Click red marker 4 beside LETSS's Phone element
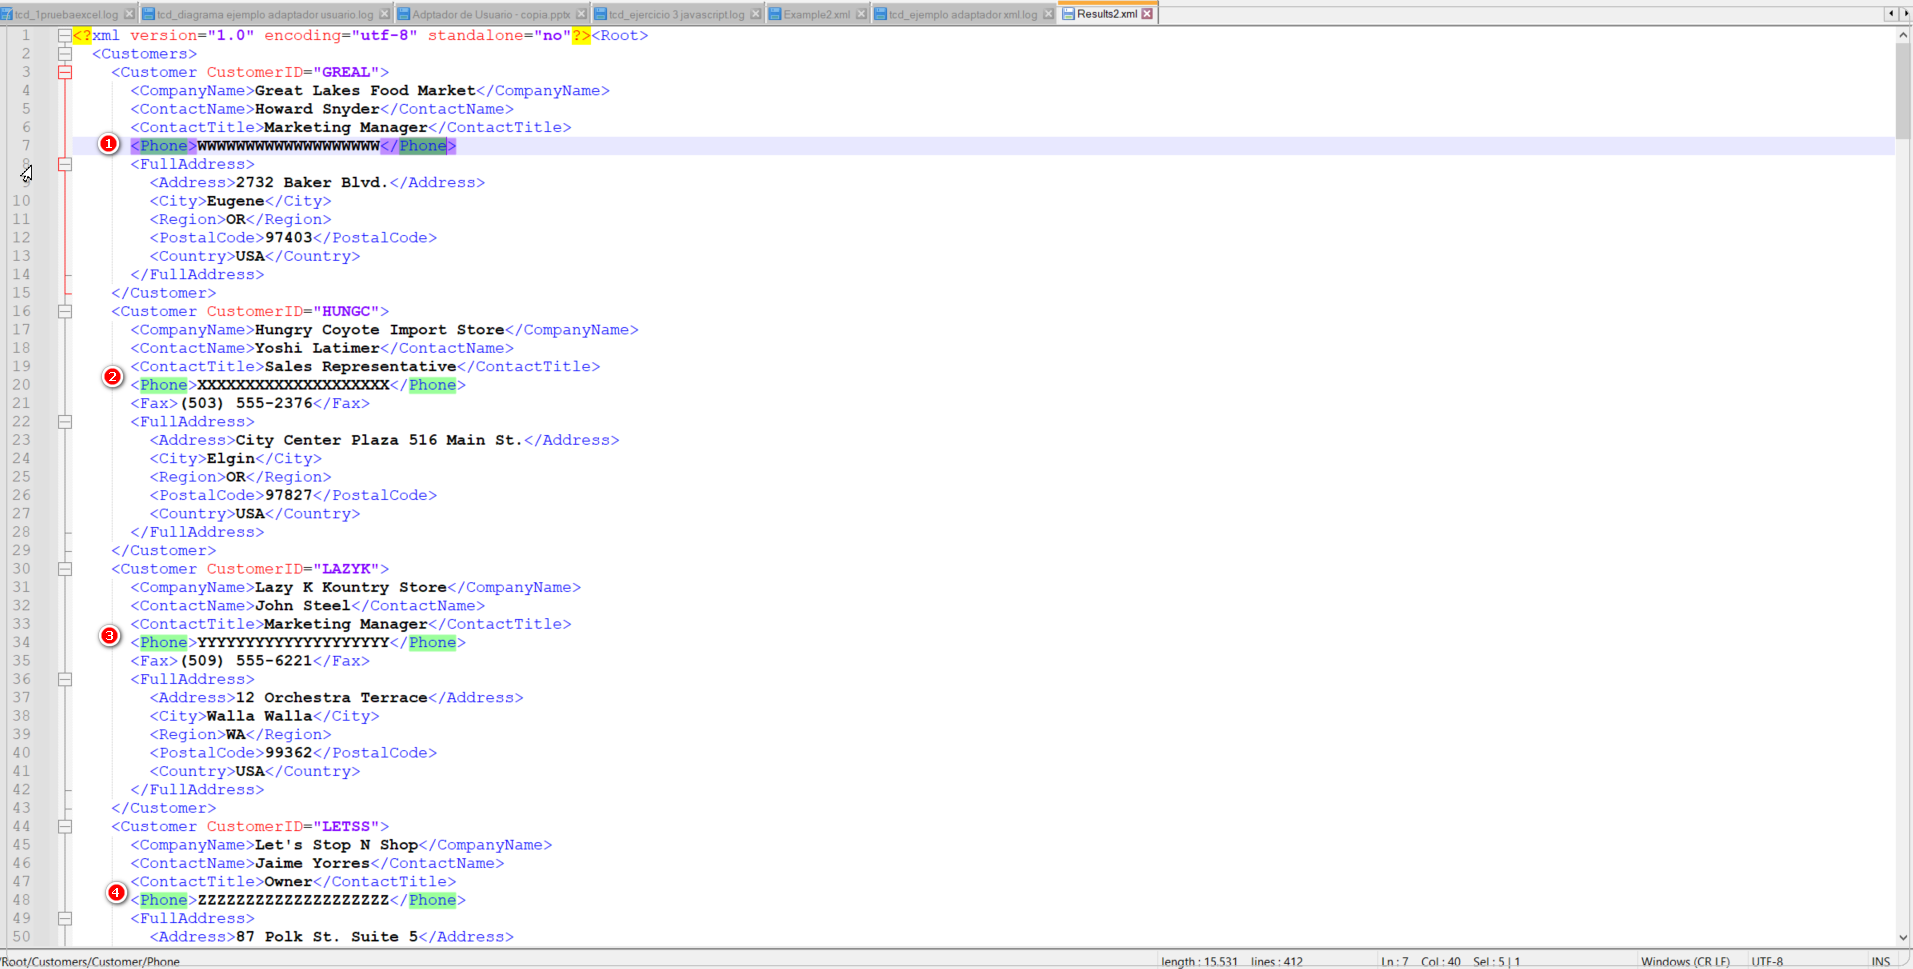1913x969 pixels. (x=117, y=893)
